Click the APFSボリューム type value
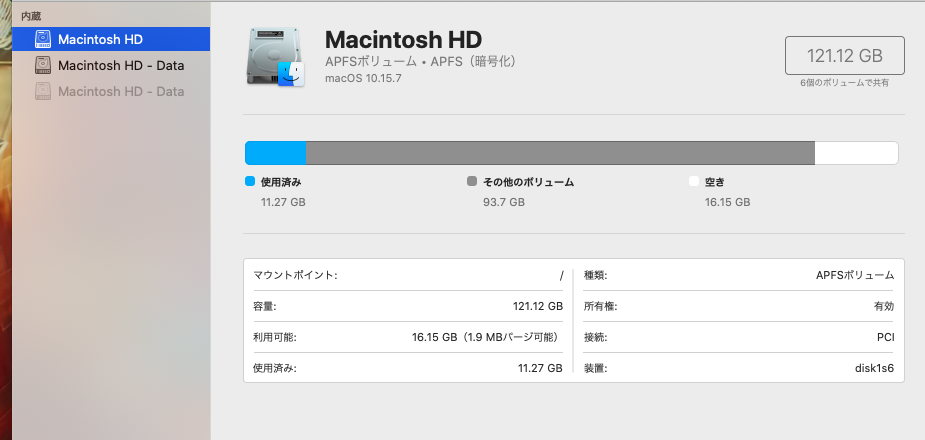Viewport: 925px width, 440px height. click(x=855, y=275)
